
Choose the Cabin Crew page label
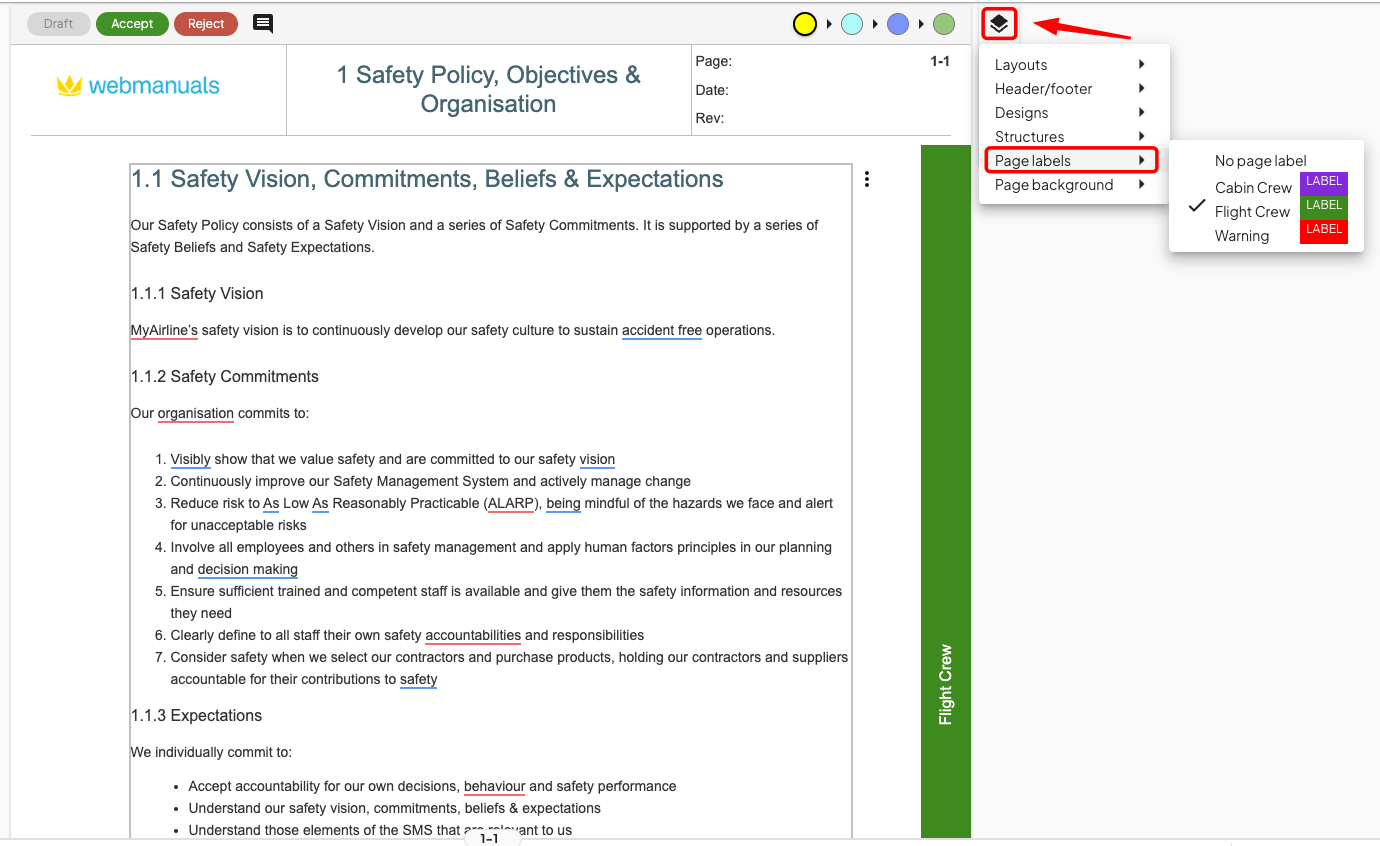coord(1254,188)
